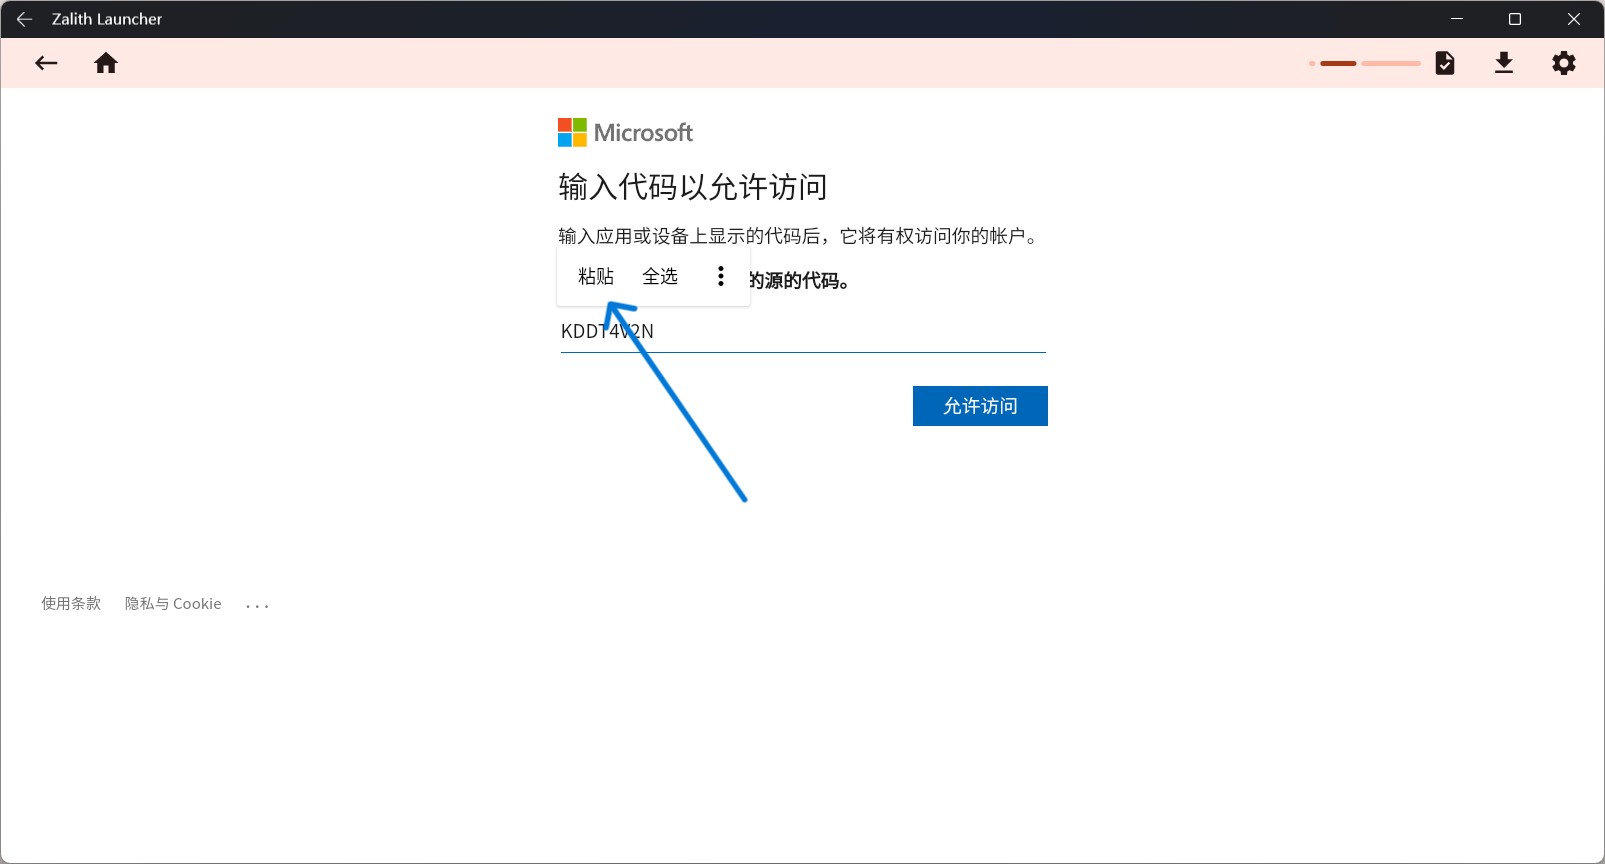Viewport: 1605px width, 864px height.
Task: Open the downloads icon
Action: tap(1504, 63)
